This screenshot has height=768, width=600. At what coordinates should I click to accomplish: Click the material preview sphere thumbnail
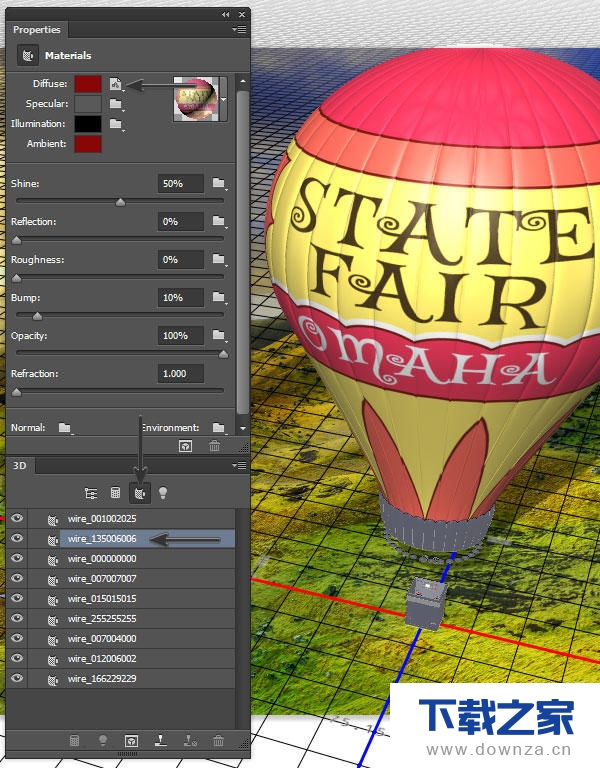click(197, 99)
